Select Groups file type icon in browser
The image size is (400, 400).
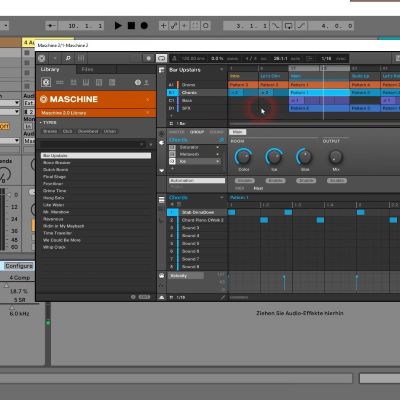pyautogui.click(x=60, y=82)
